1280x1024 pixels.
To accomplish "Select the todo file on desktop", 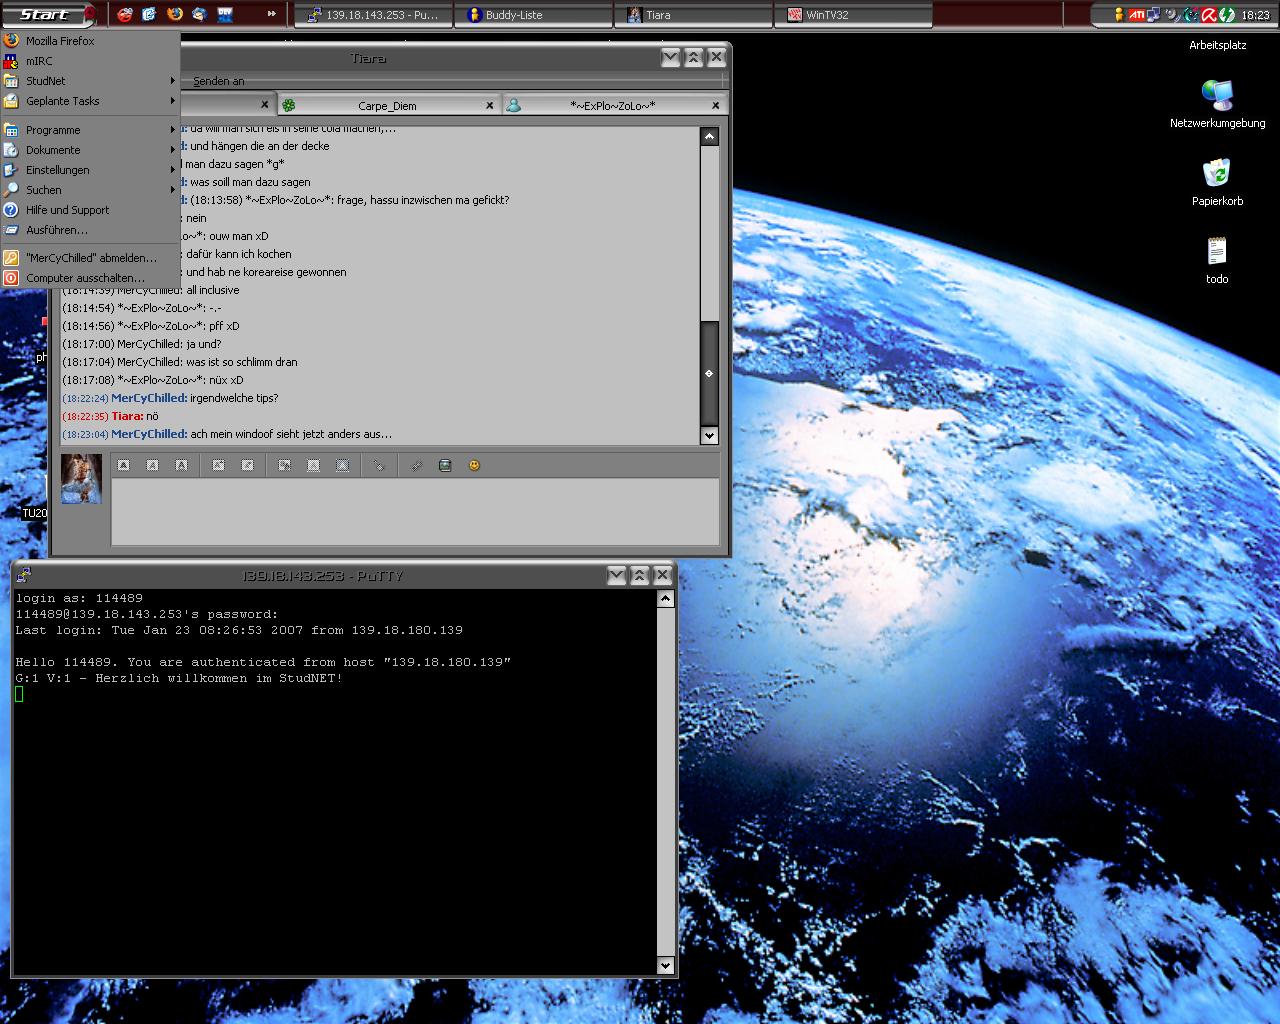I will point(1217,252).
